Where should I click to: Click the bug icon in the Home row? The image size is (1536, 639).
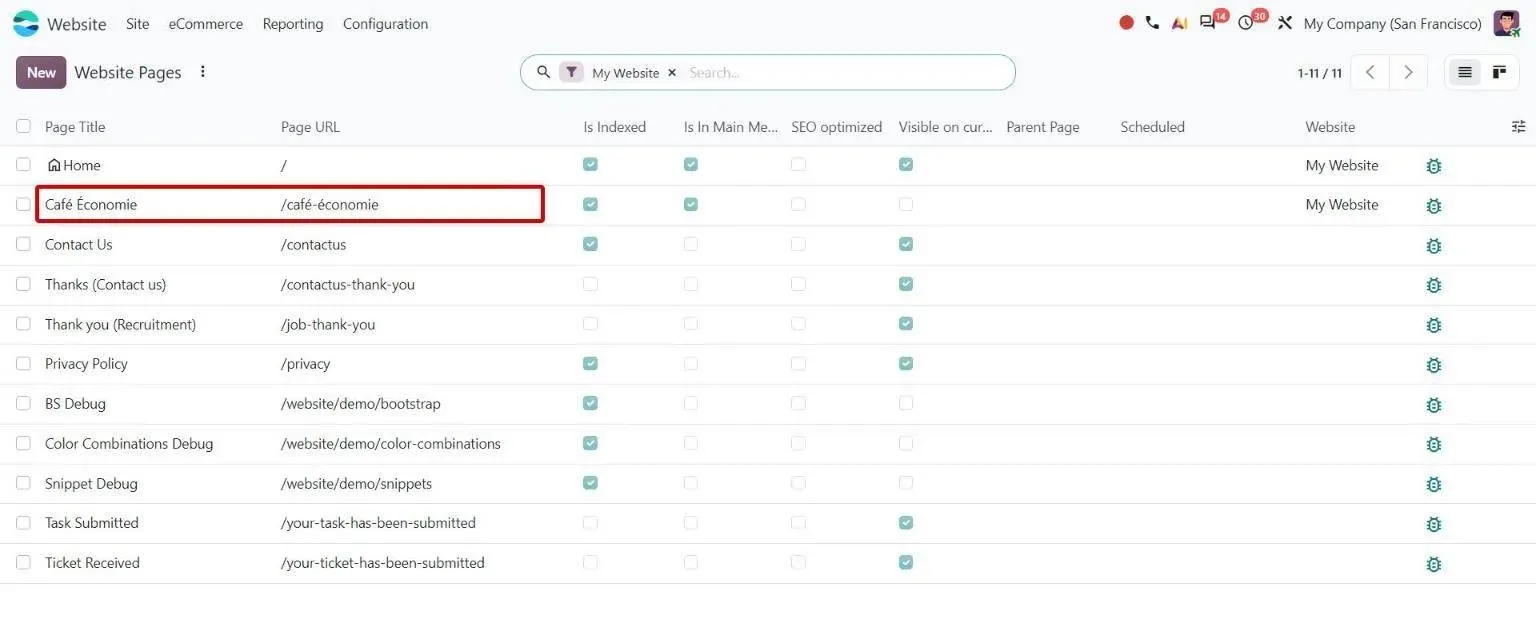1433,166
